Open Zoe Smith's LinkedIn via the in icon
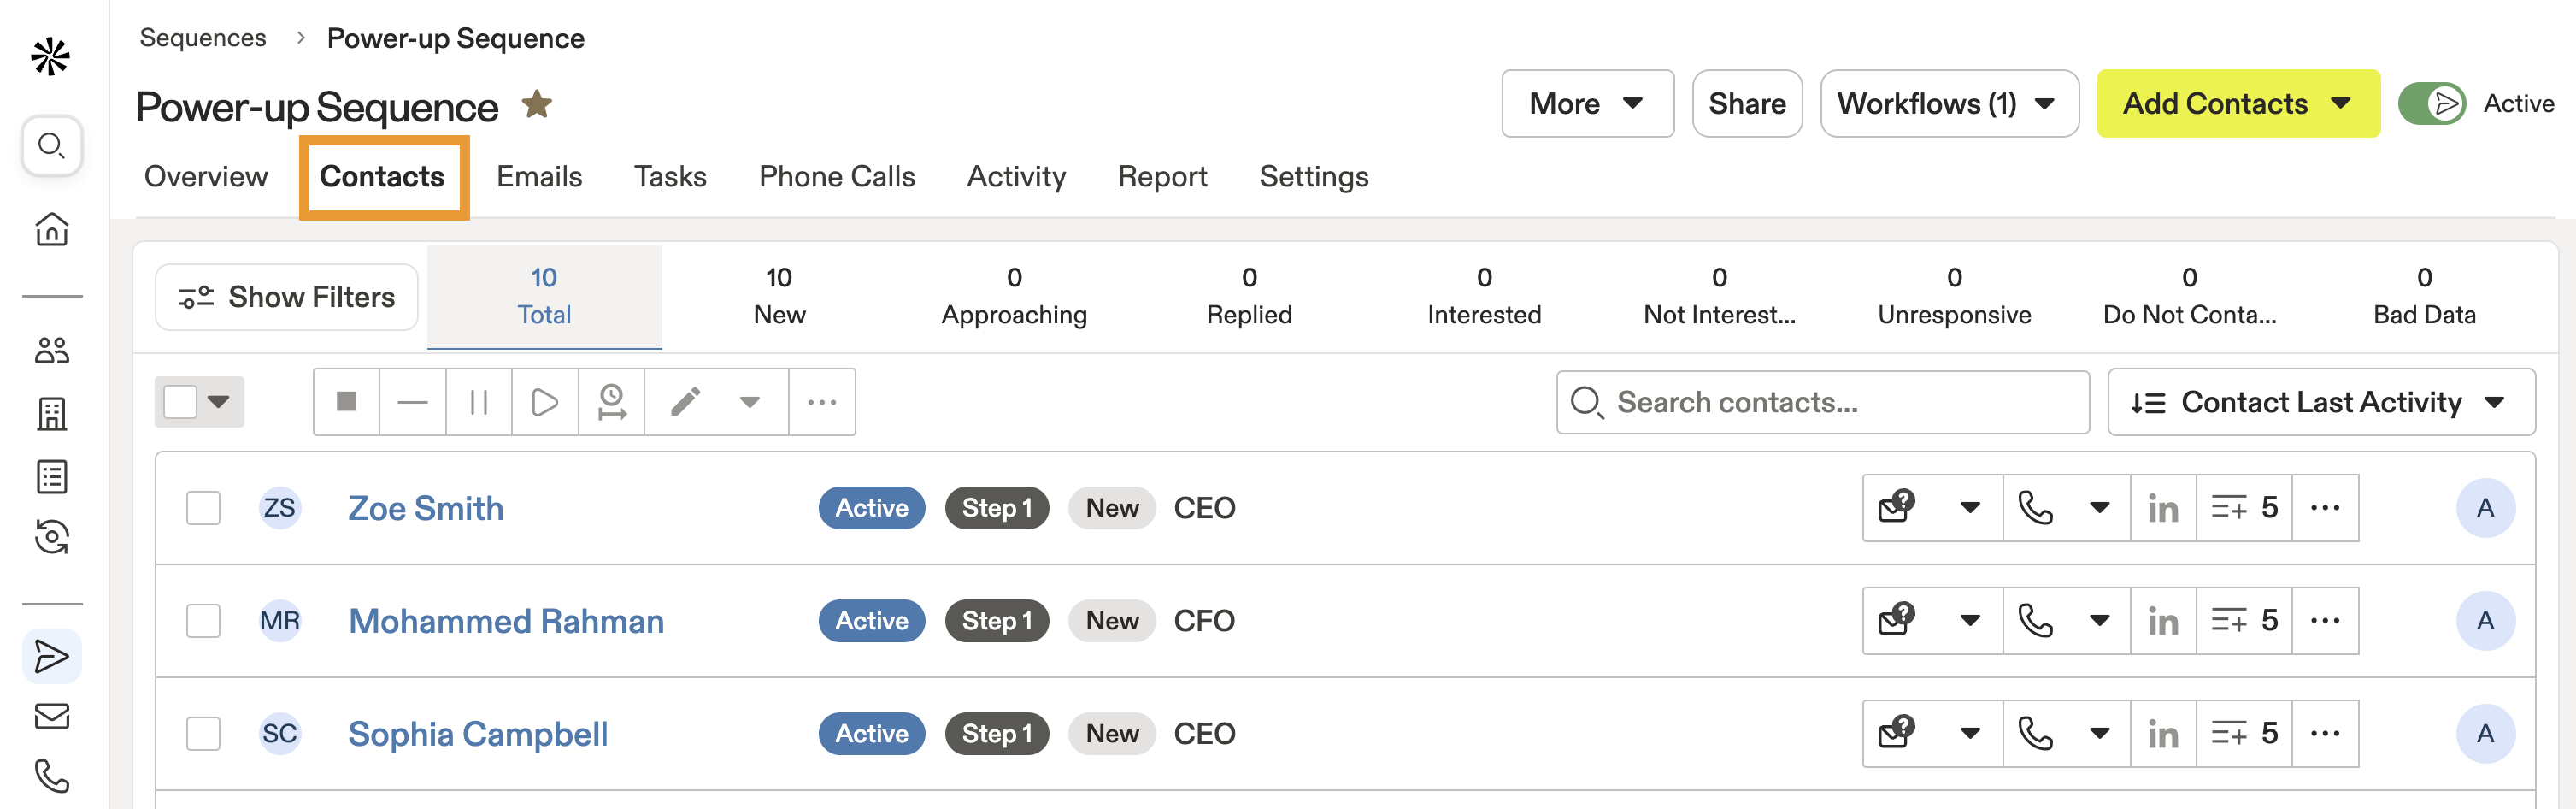Screen dimensions: 2576x809 click(x=2164, y=507)
